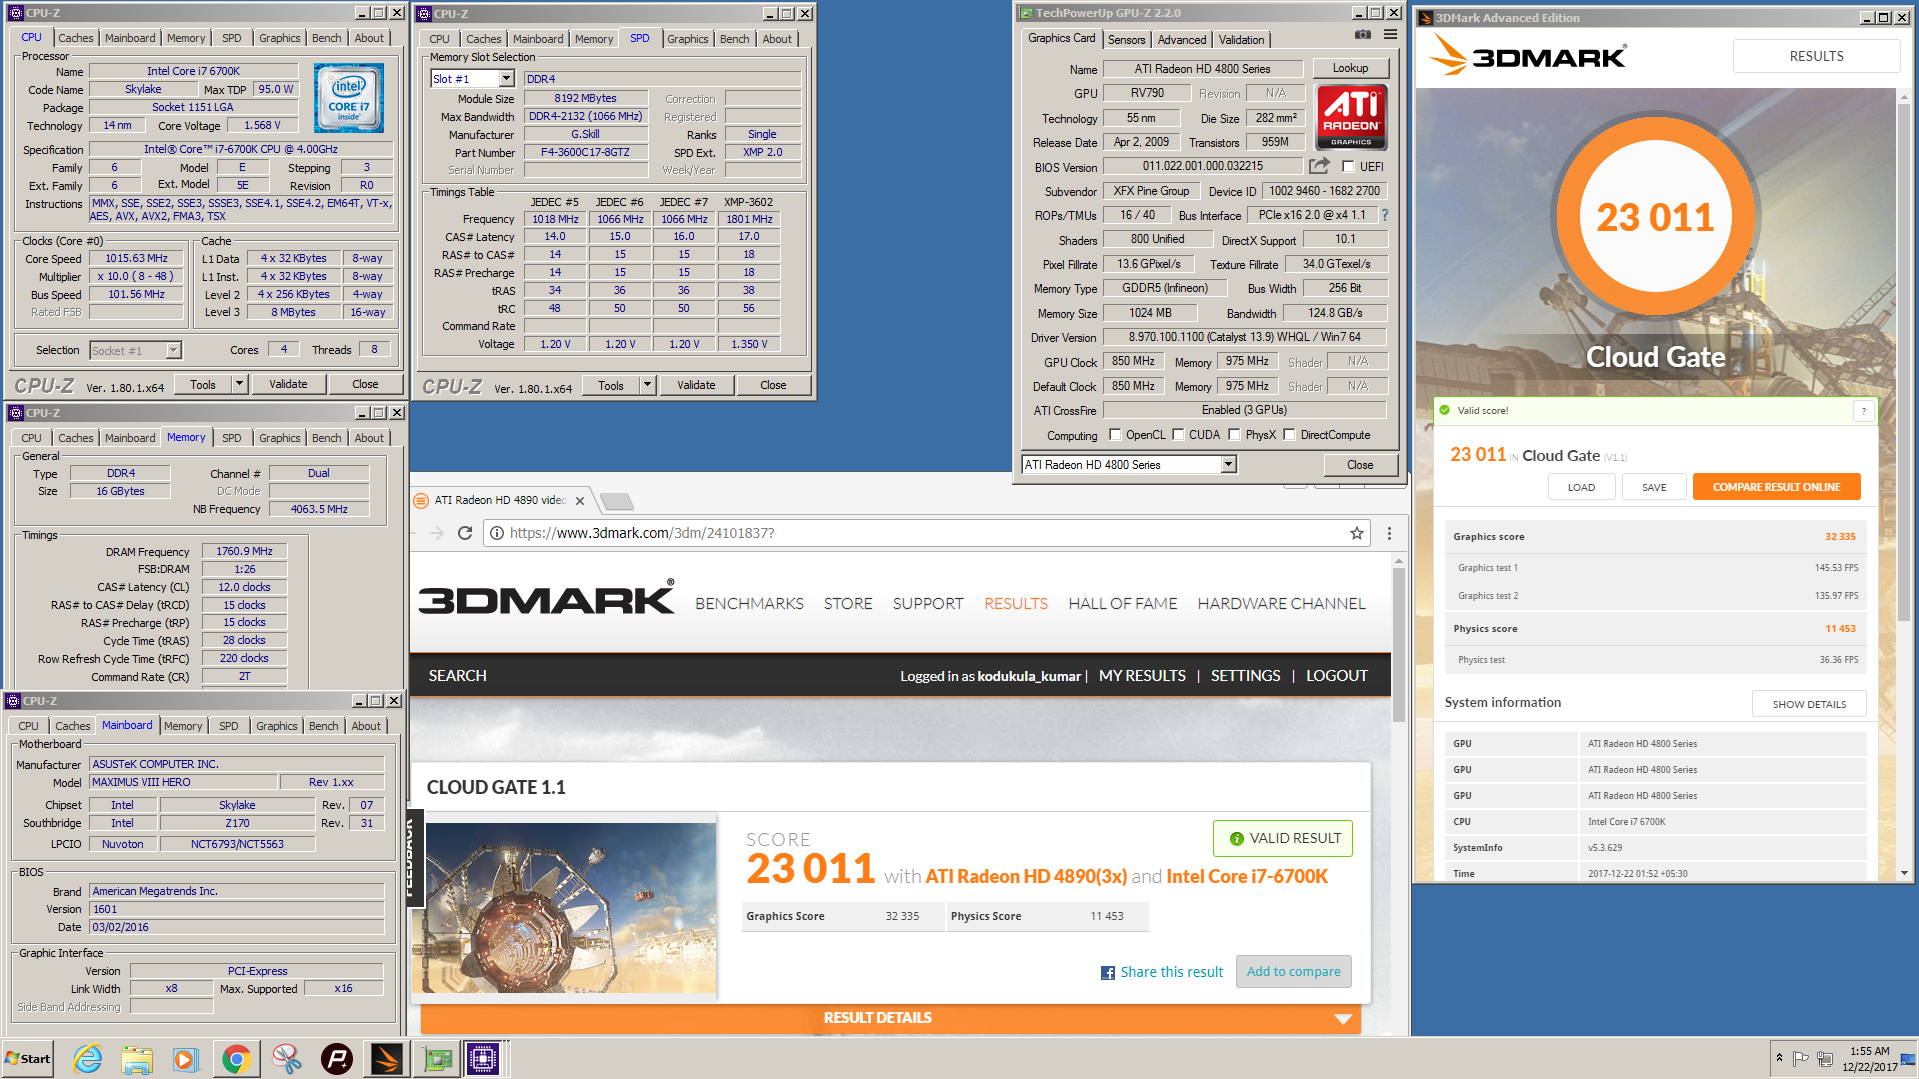Click the Lookup button in GPU-Z
Screen dimensions: 1919x1079
(x=1350, y=68)
